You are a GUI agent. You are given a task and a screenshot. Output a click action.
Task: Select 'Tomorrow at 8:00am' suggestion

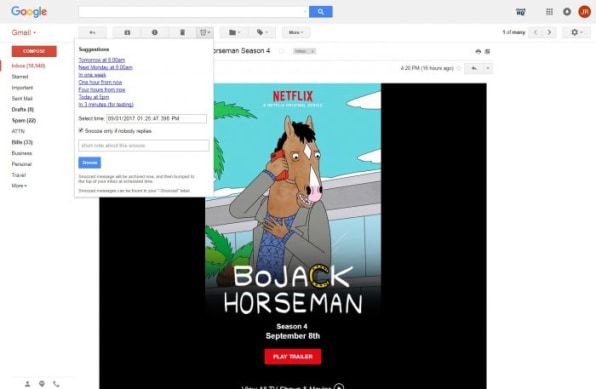click(x=102, y=60)
